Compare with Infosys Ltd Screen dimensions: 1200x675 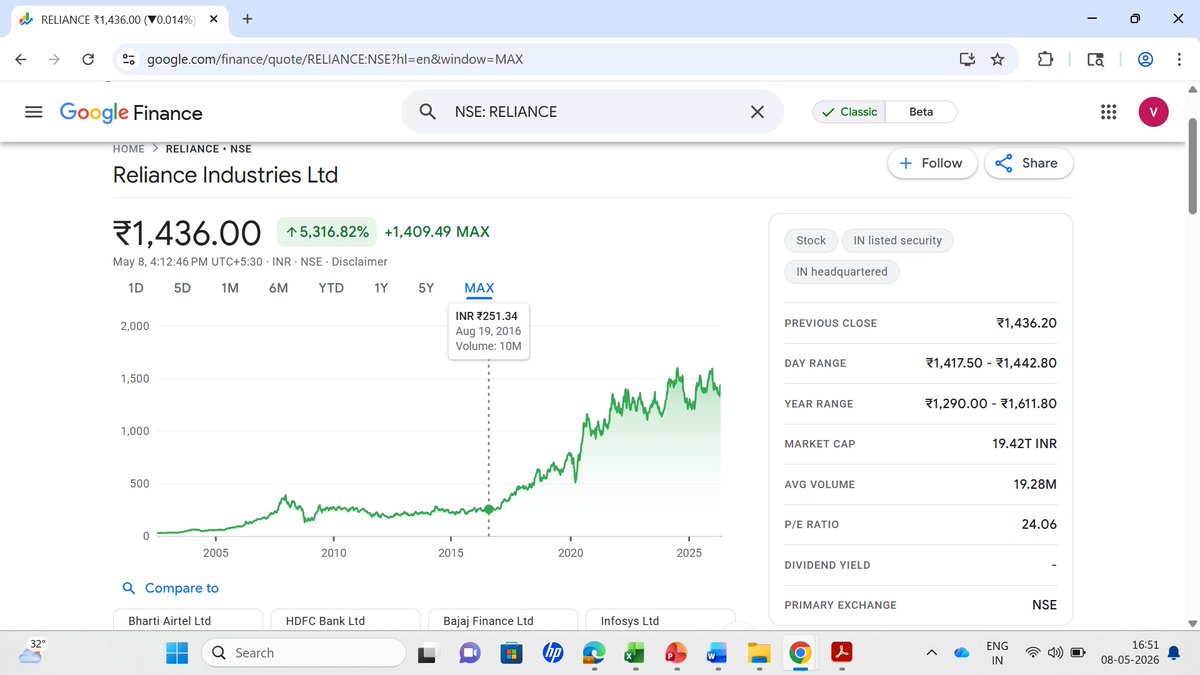click(x=660, y=620)
